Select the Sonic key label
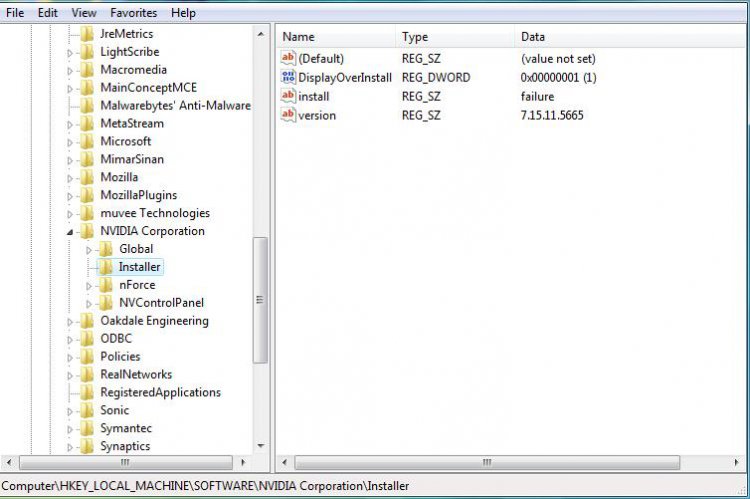 coord(114,410)
